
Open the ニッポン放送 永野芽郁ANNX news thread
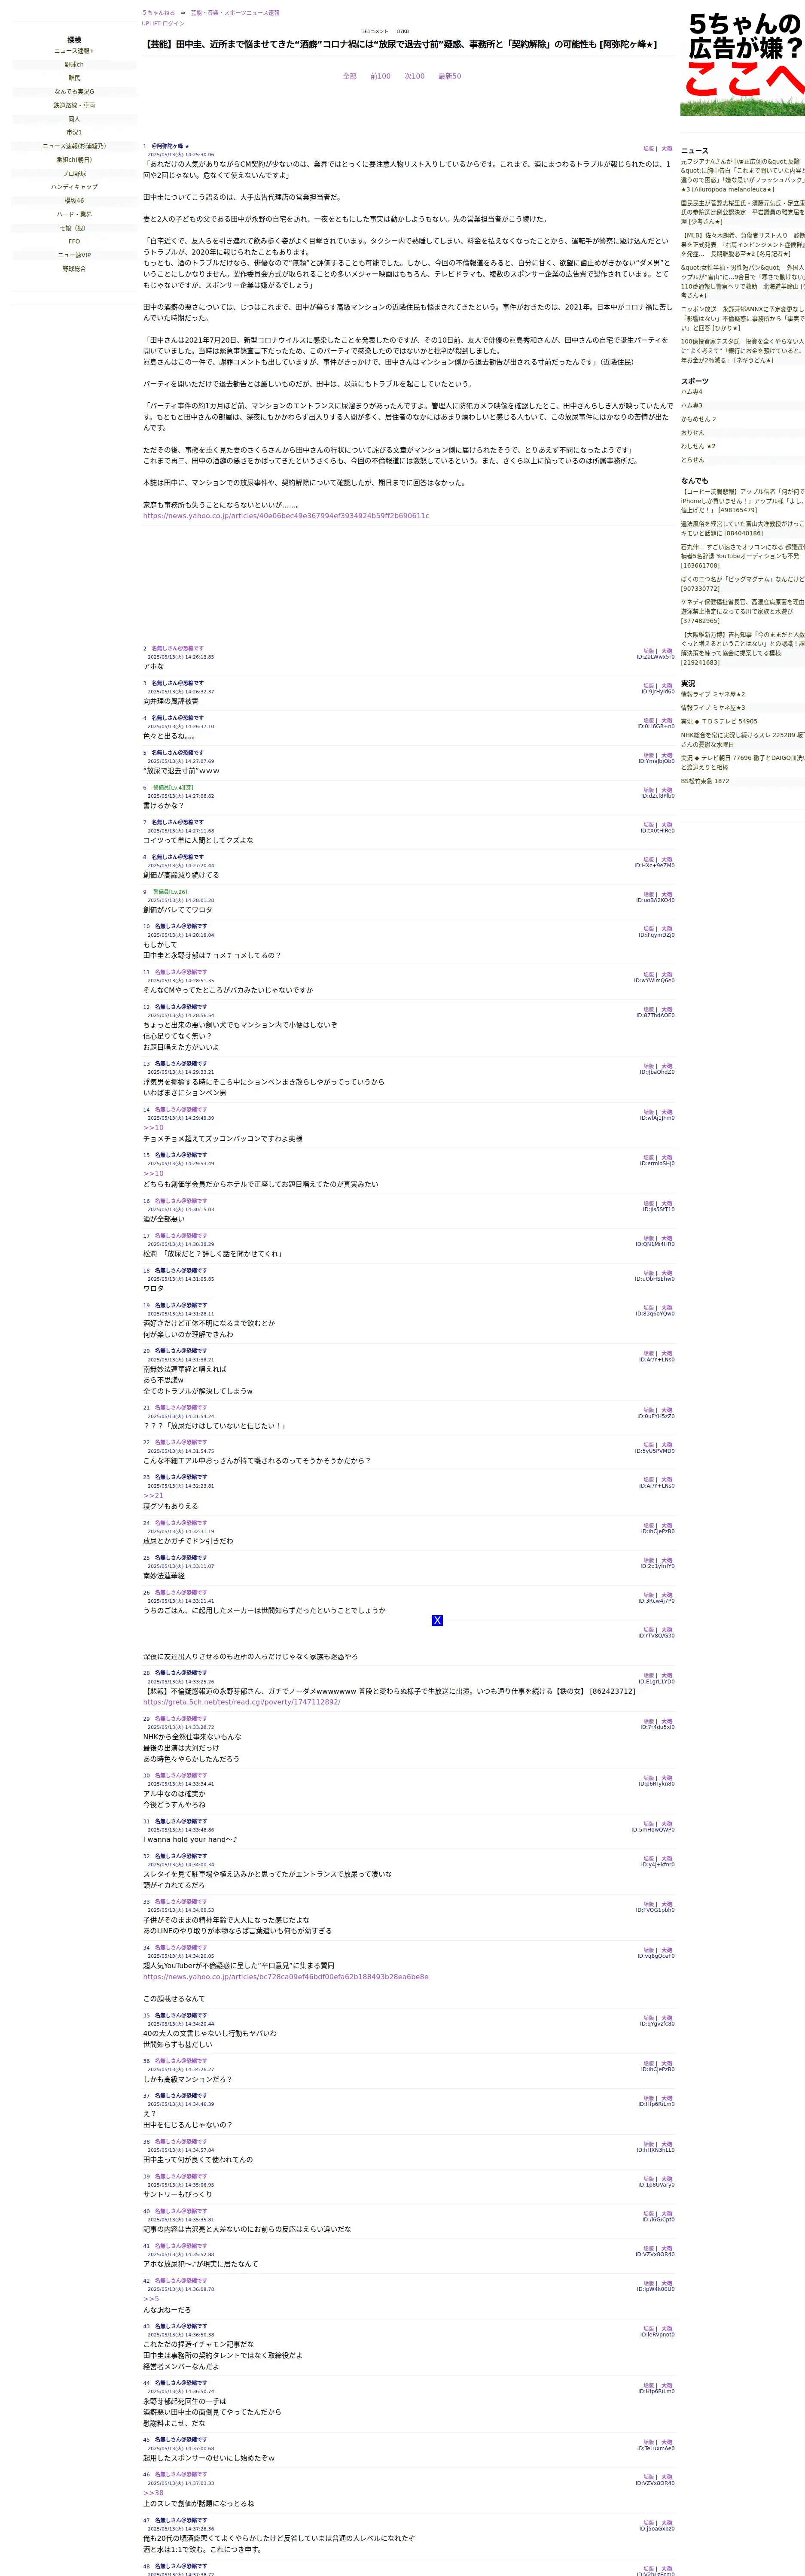pos(743,319)
